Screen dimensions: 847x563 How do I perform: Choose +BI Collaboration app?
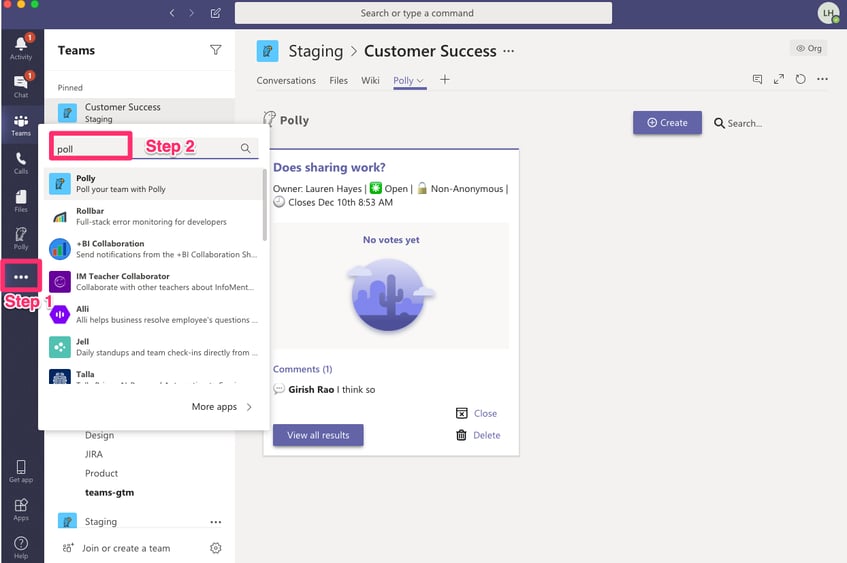[x=153, y=249]
